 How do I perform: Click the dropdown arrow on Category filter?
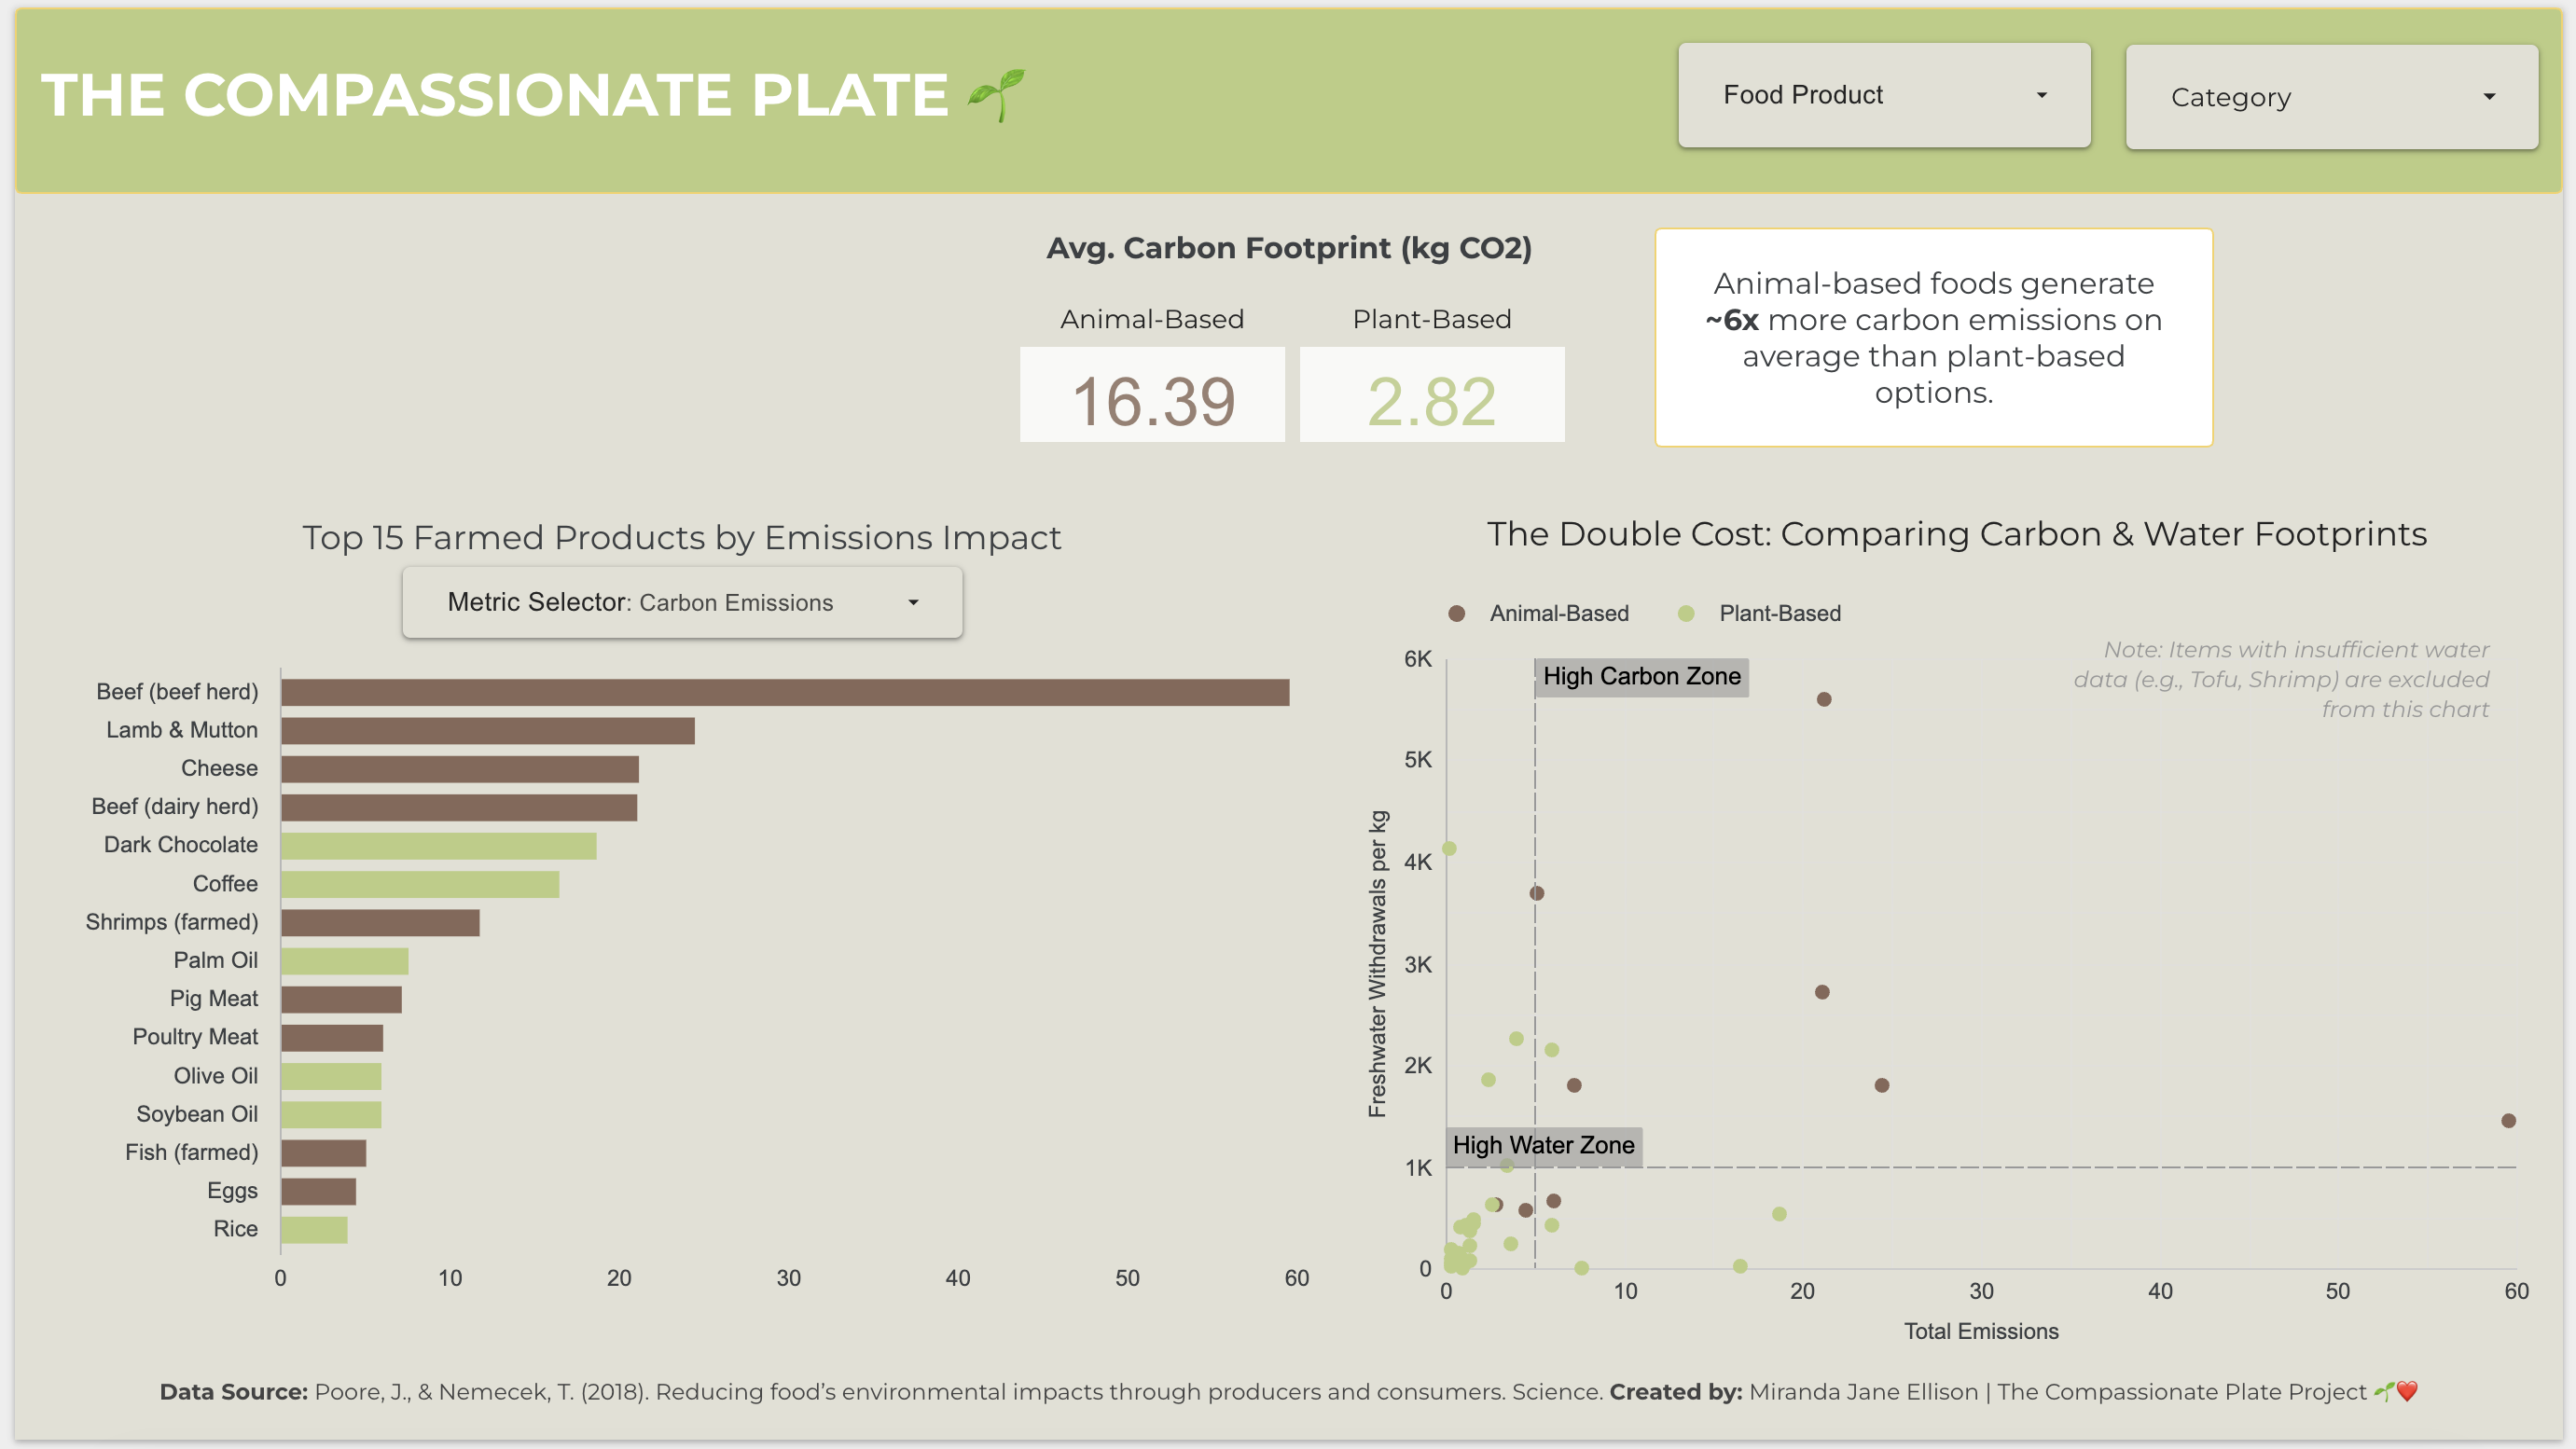[2489, 97]
